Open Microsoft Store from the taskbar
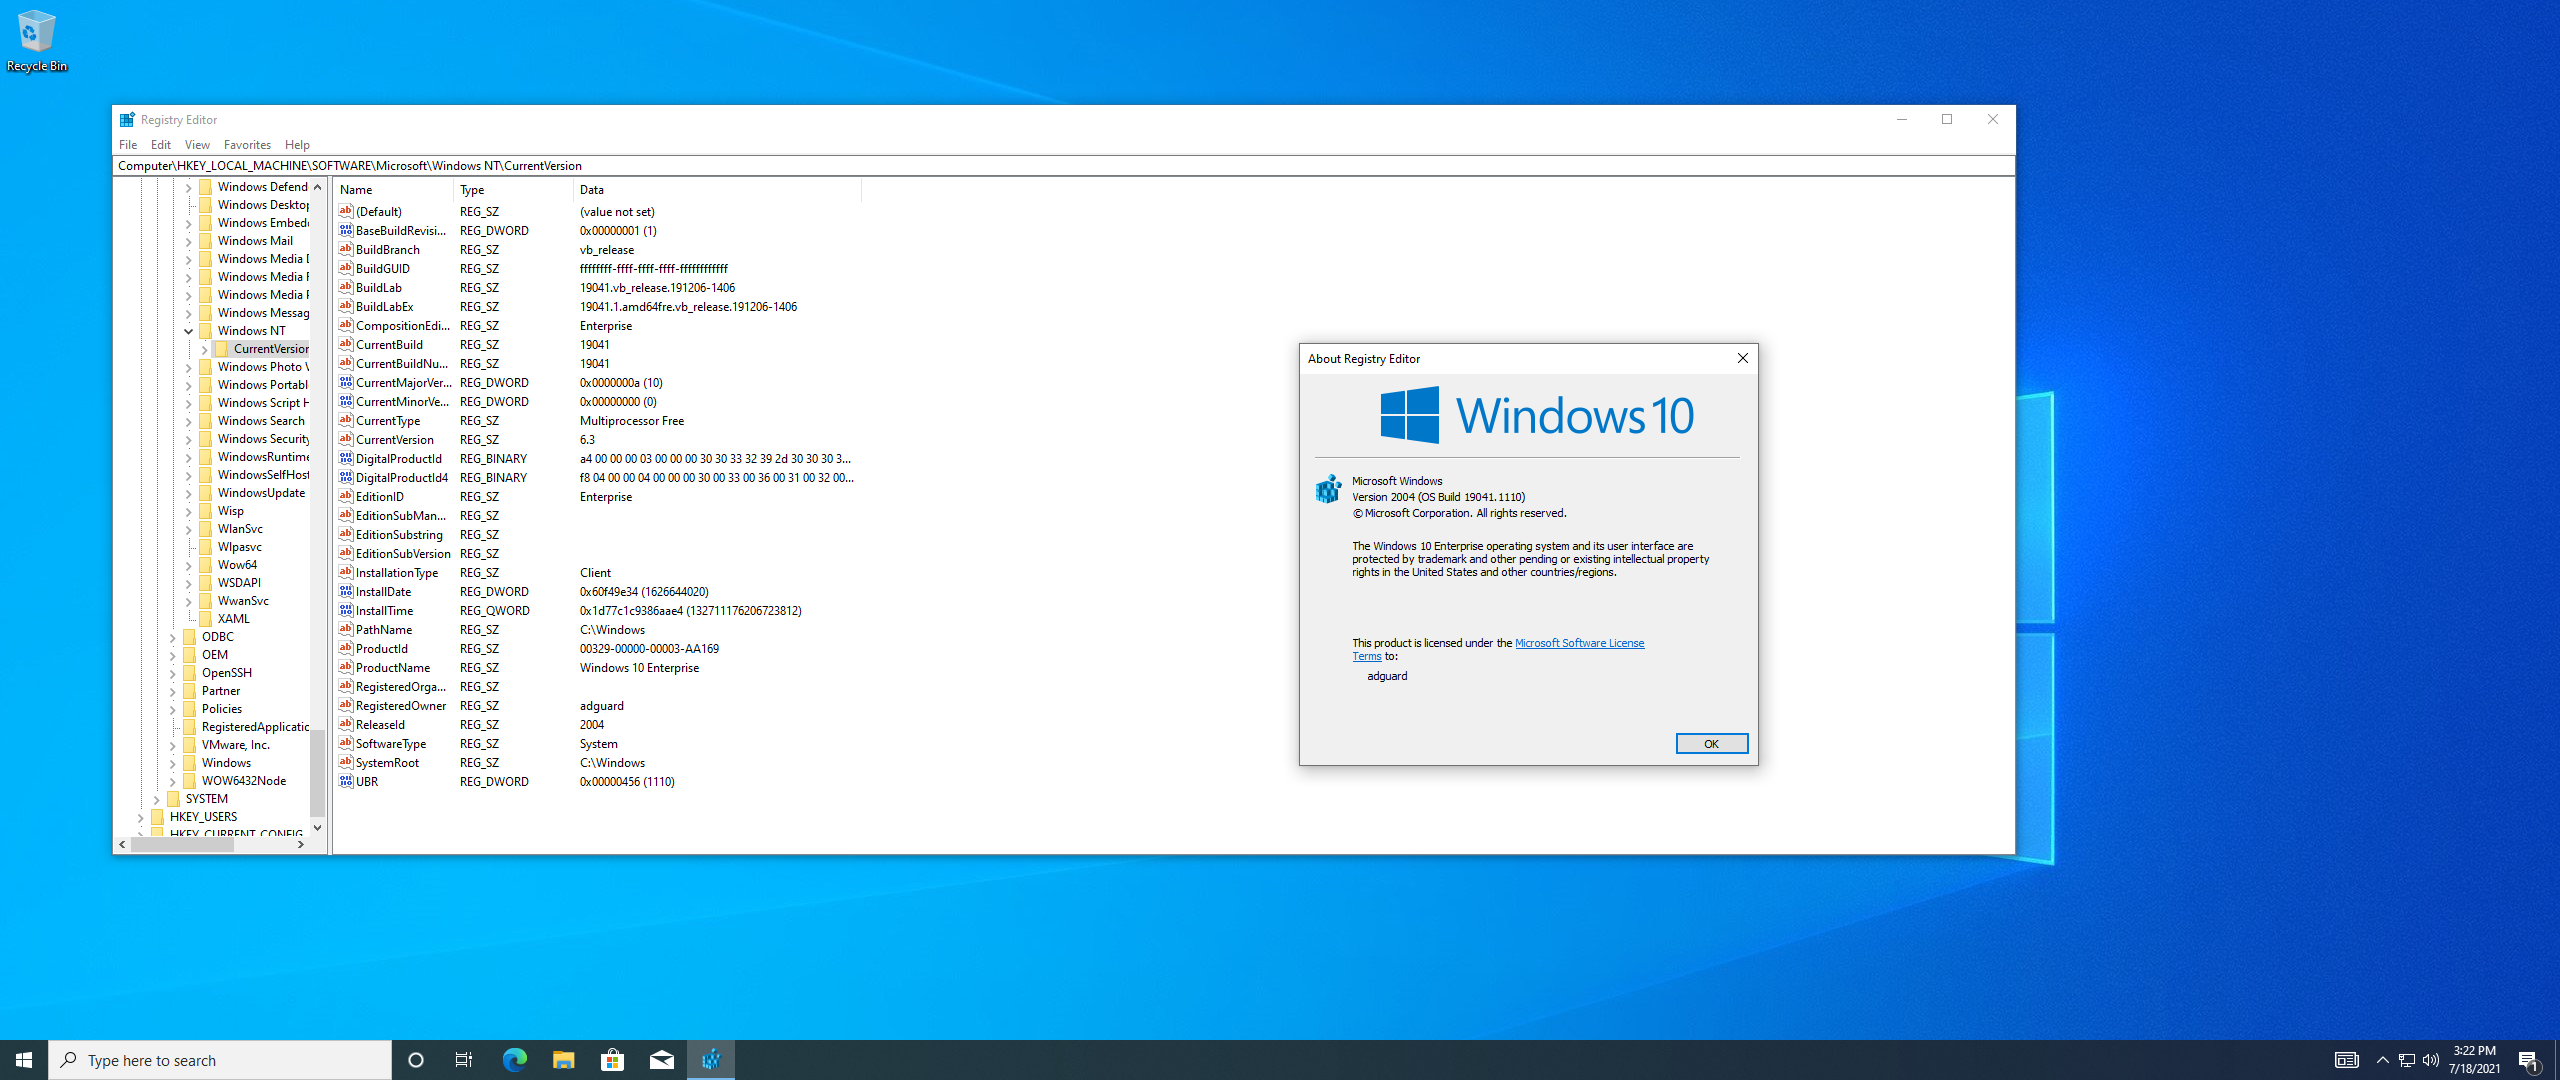 pyautogui.click(x=612, y=1060)
